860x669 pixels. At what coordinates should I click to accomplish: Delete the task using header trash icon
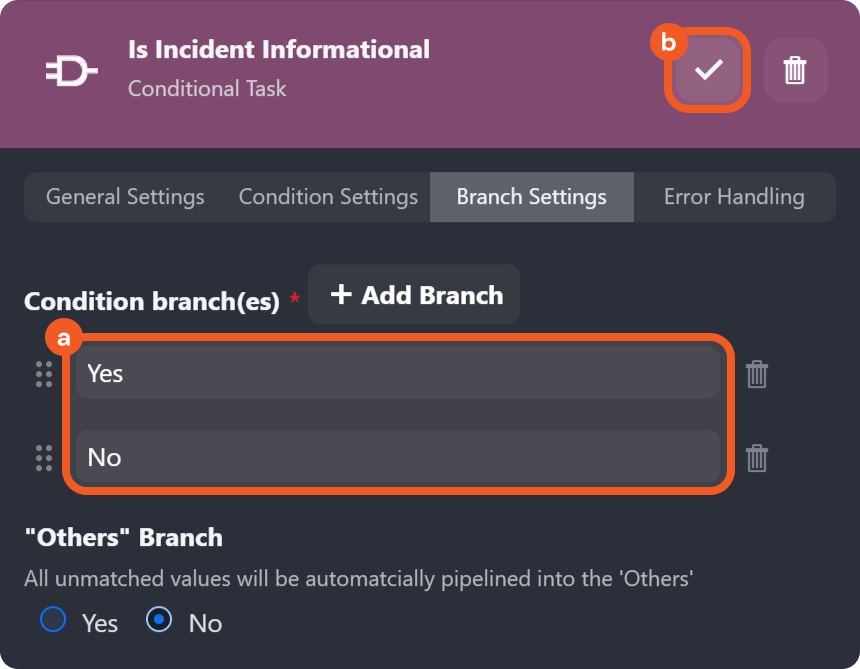coord(795,70)
